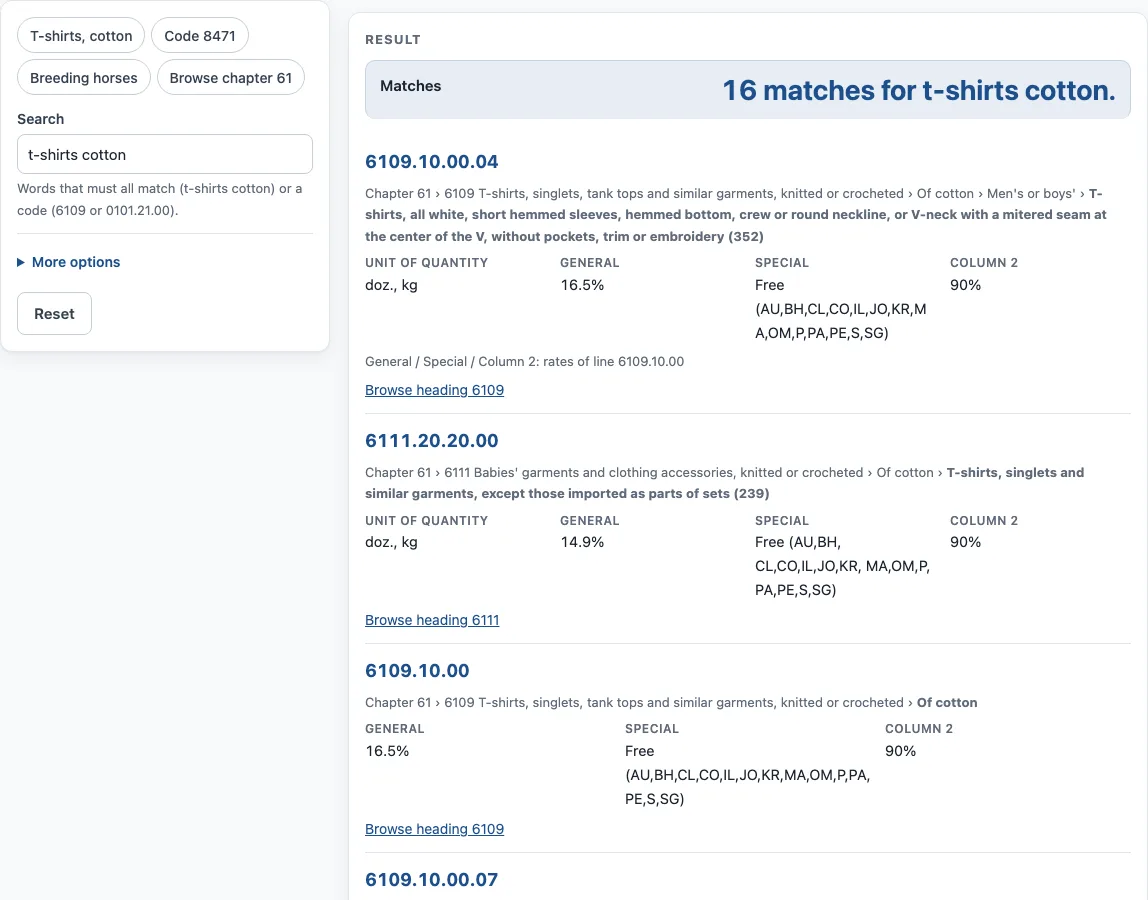1148x900 pixels.
Task: Click the Reset button
Action: [x=54, y=313]
